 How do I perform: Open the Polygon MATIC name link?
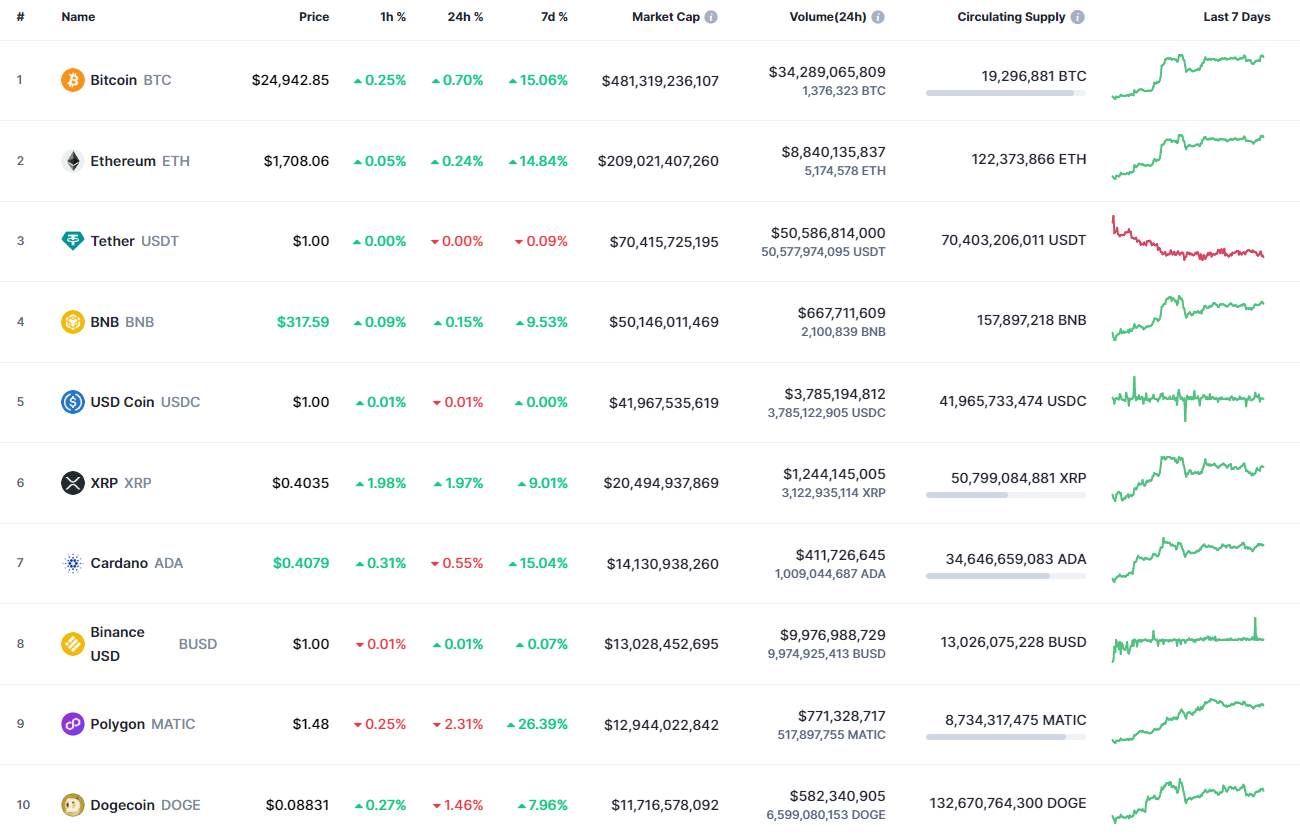pyautogui.click(x=118, y=724)
